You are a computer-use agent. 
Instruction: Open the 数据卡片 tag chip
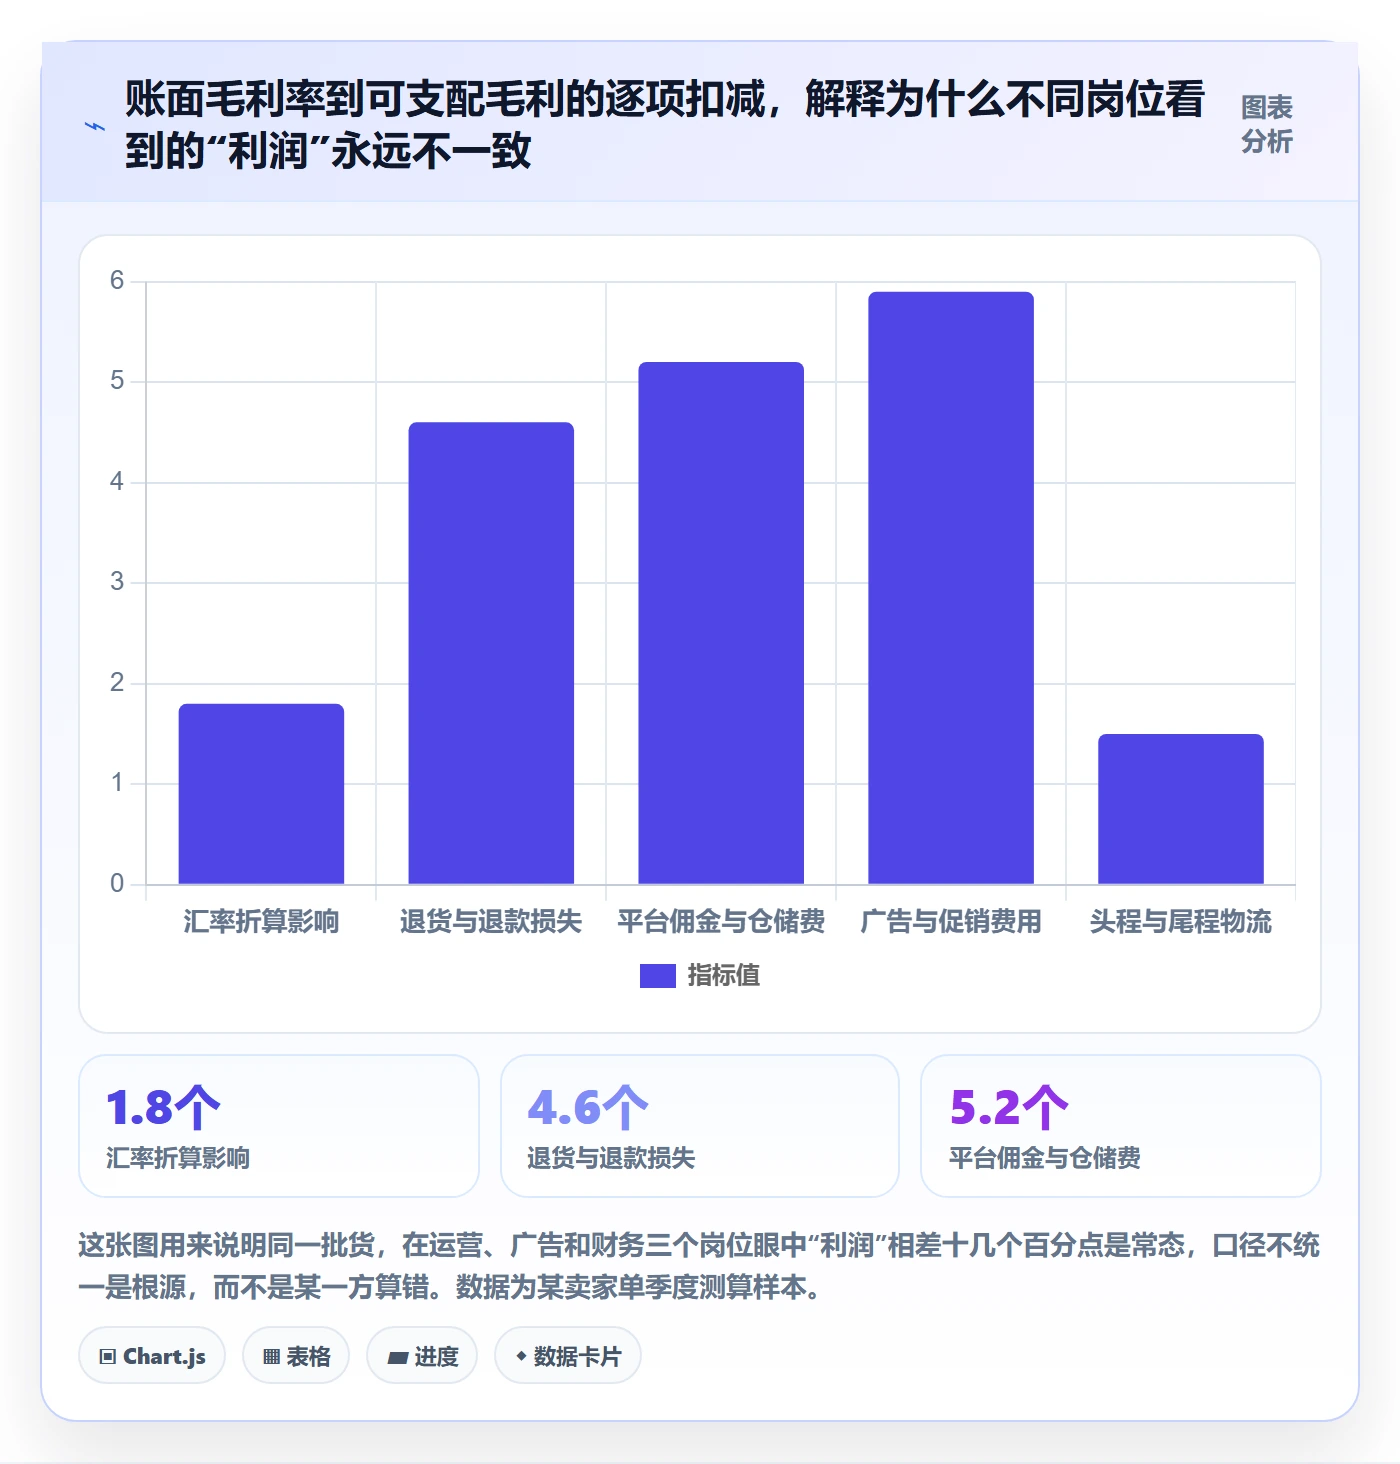pyautogui.click(x=568, y=1356)
